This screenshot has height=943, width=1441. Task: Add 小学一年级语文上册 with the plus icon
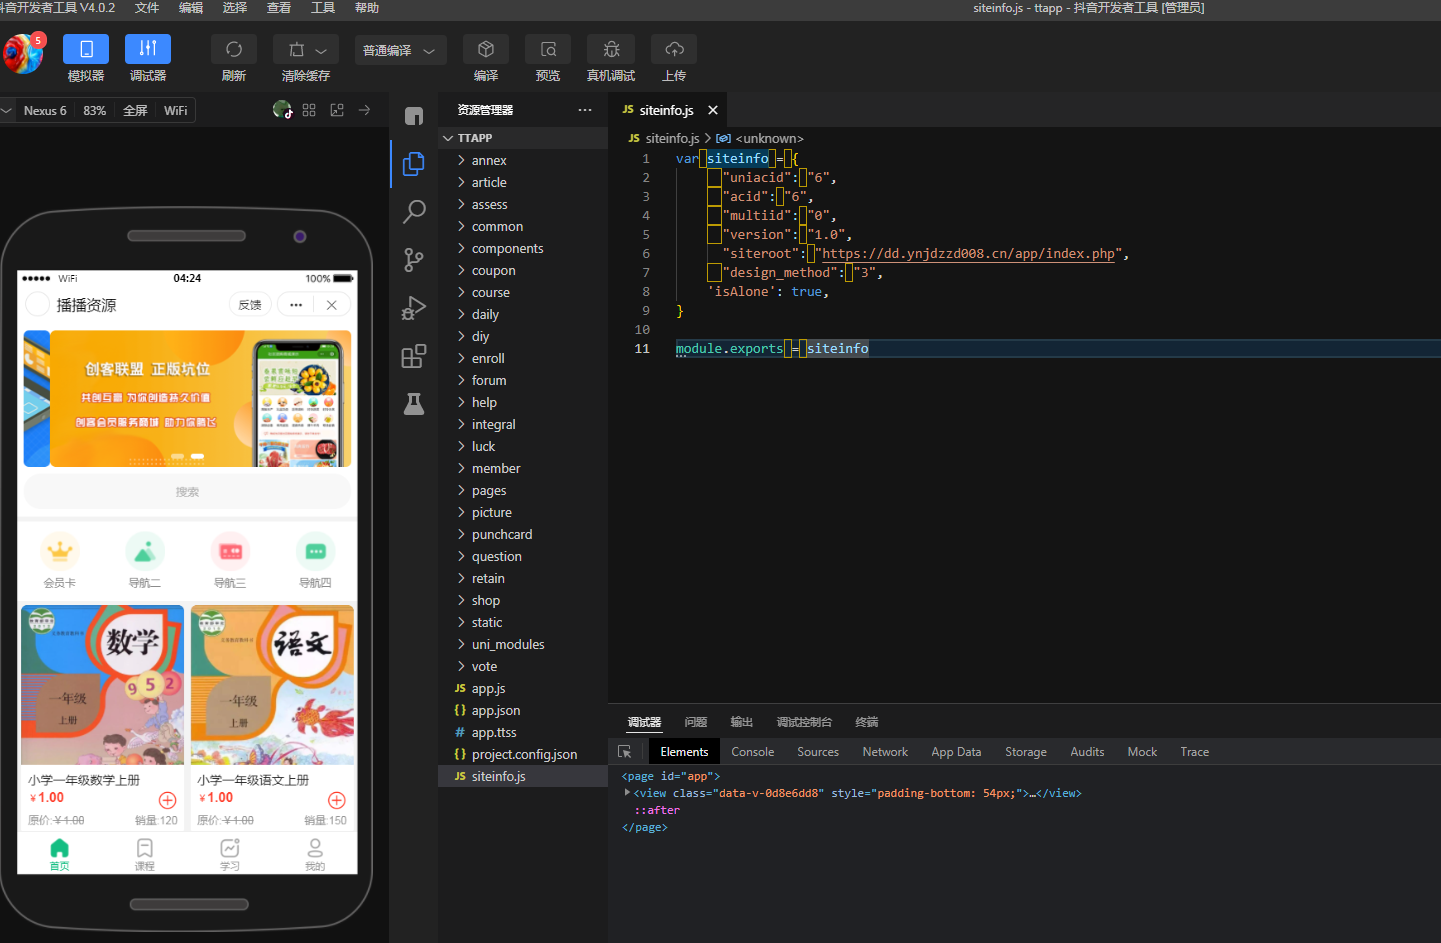pyautogui.click(x=337, y=800)
